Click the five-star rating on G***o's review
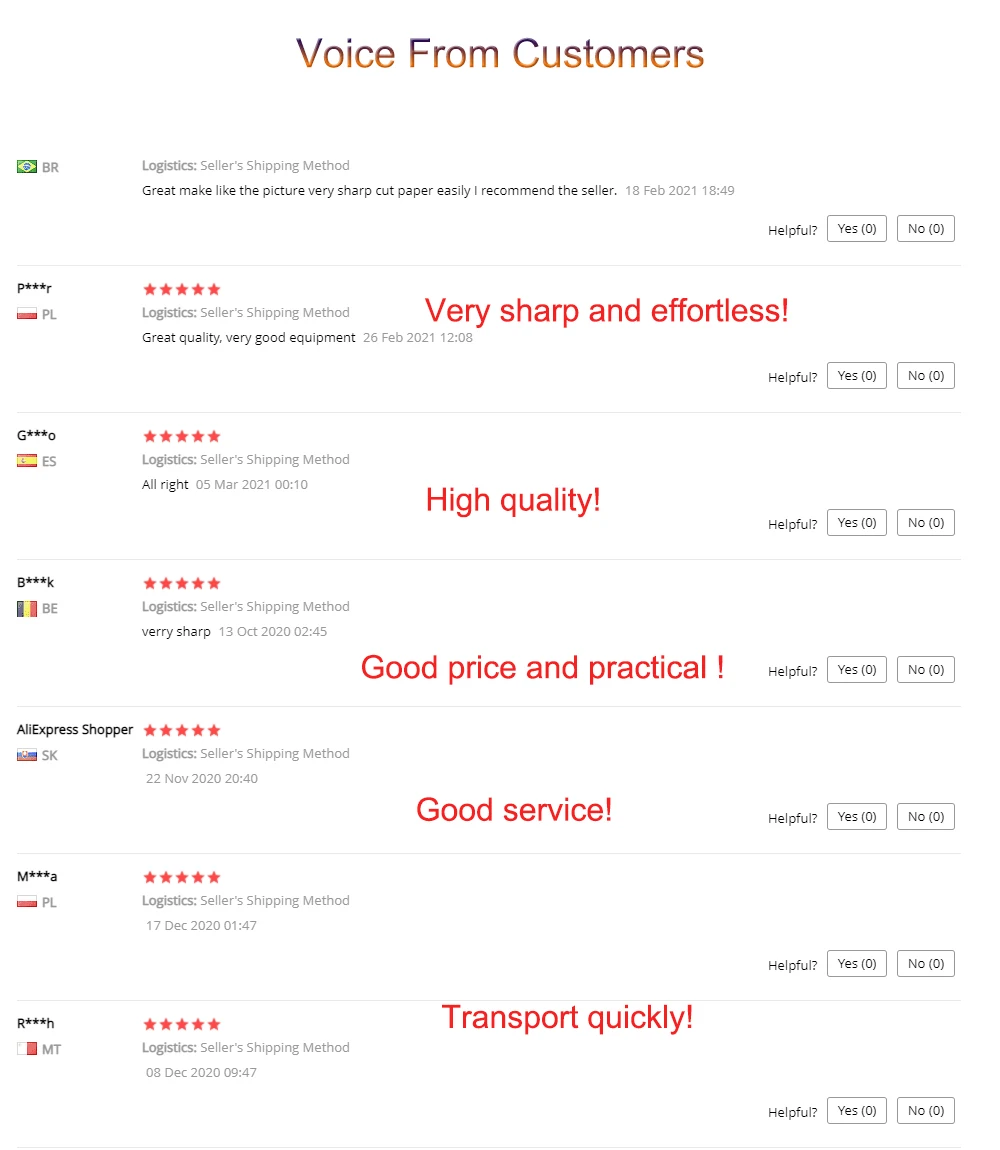This screenshot has height=1150, width=1000. pyautogui.click(x=182, y=436)
